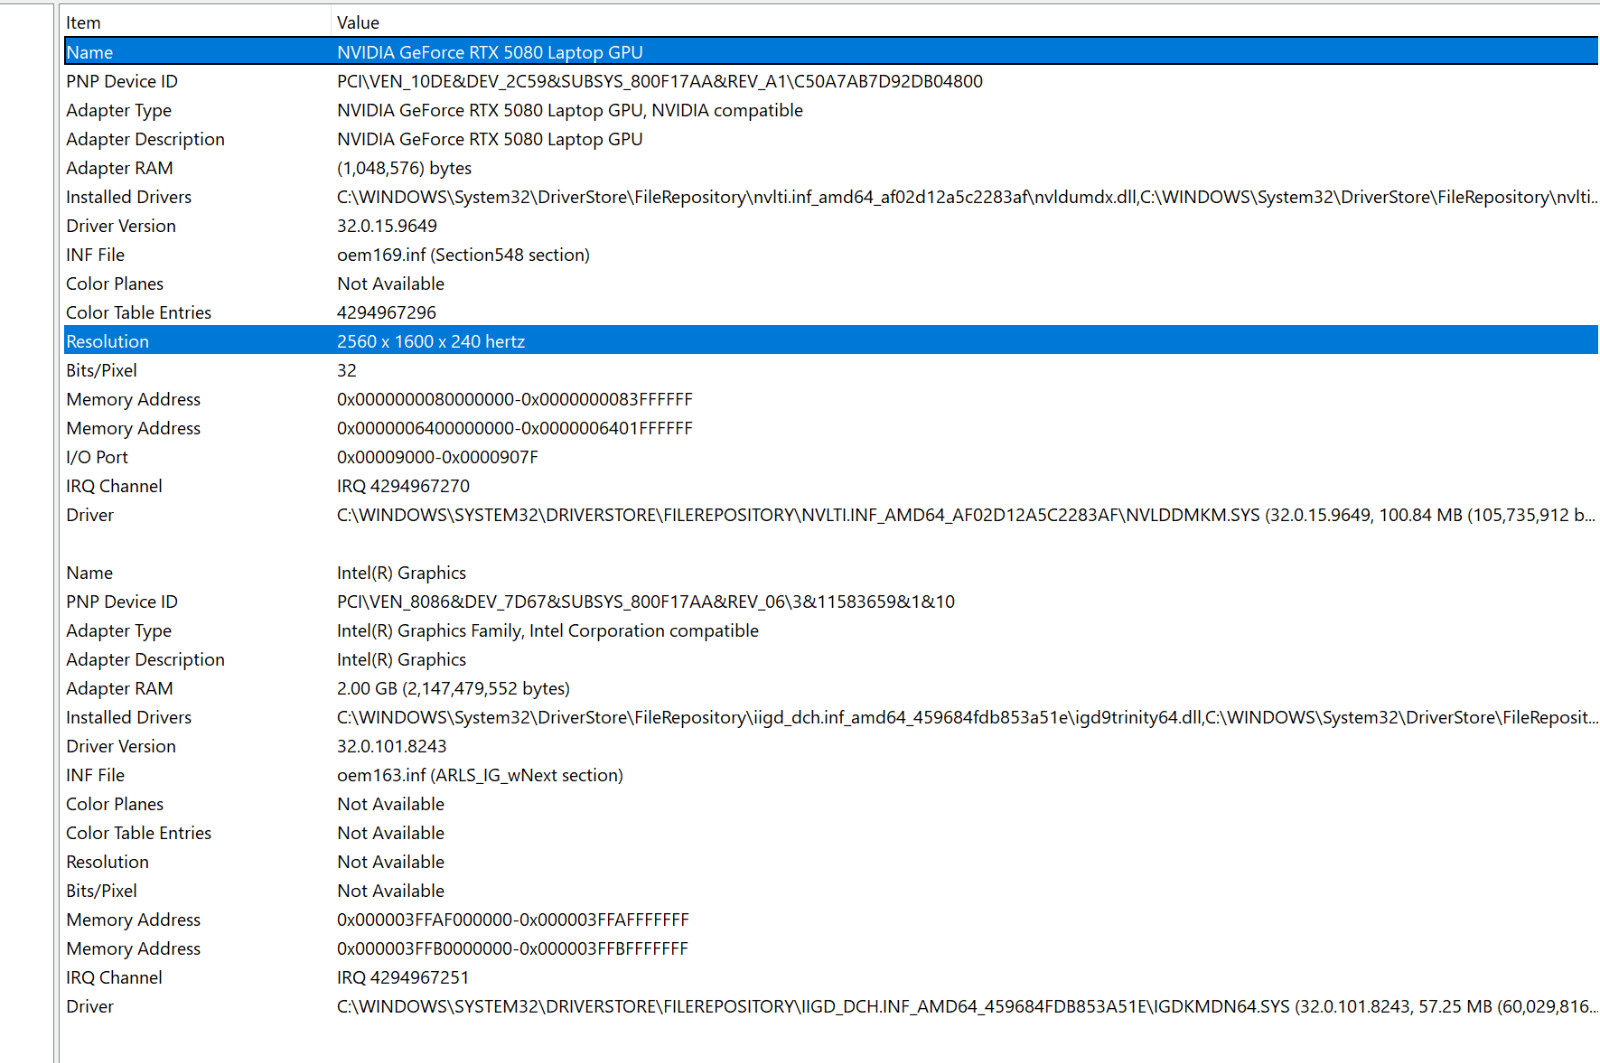Click the Item column header
The width and height of the screenshot is (1600, 1063).
click(x=197, y=22)
